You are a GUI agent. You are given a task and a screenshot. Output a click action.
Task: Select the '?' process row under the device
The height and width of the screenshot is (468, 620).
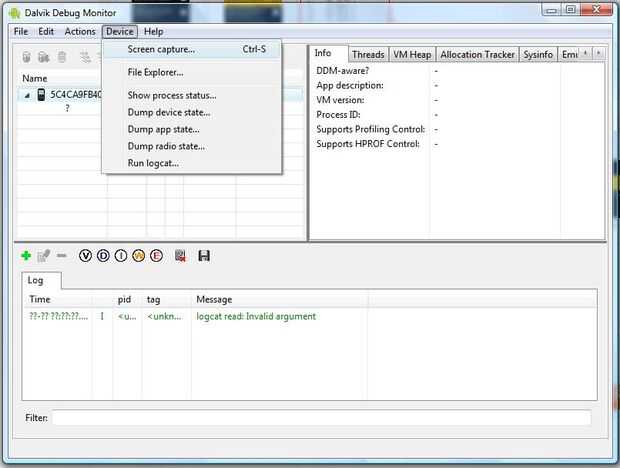(x=68, y=108)
